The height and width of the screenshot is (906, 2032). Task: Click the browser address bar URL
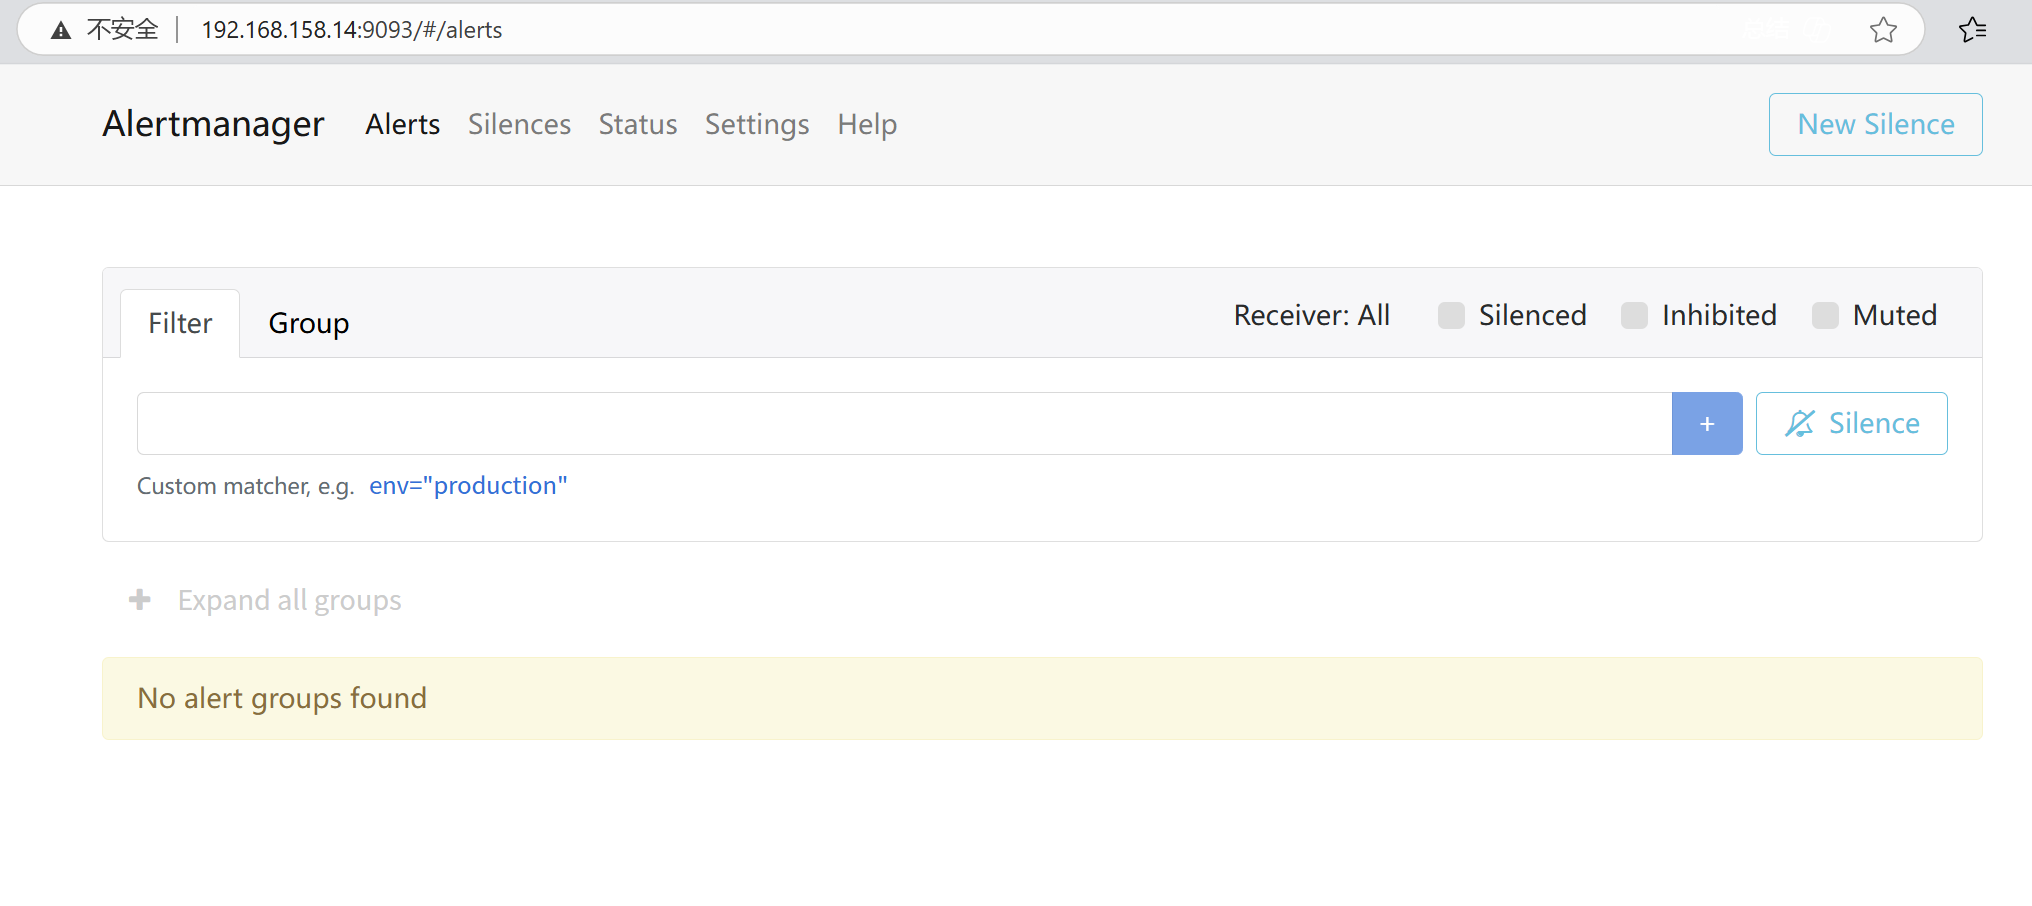tap(352, 30)
